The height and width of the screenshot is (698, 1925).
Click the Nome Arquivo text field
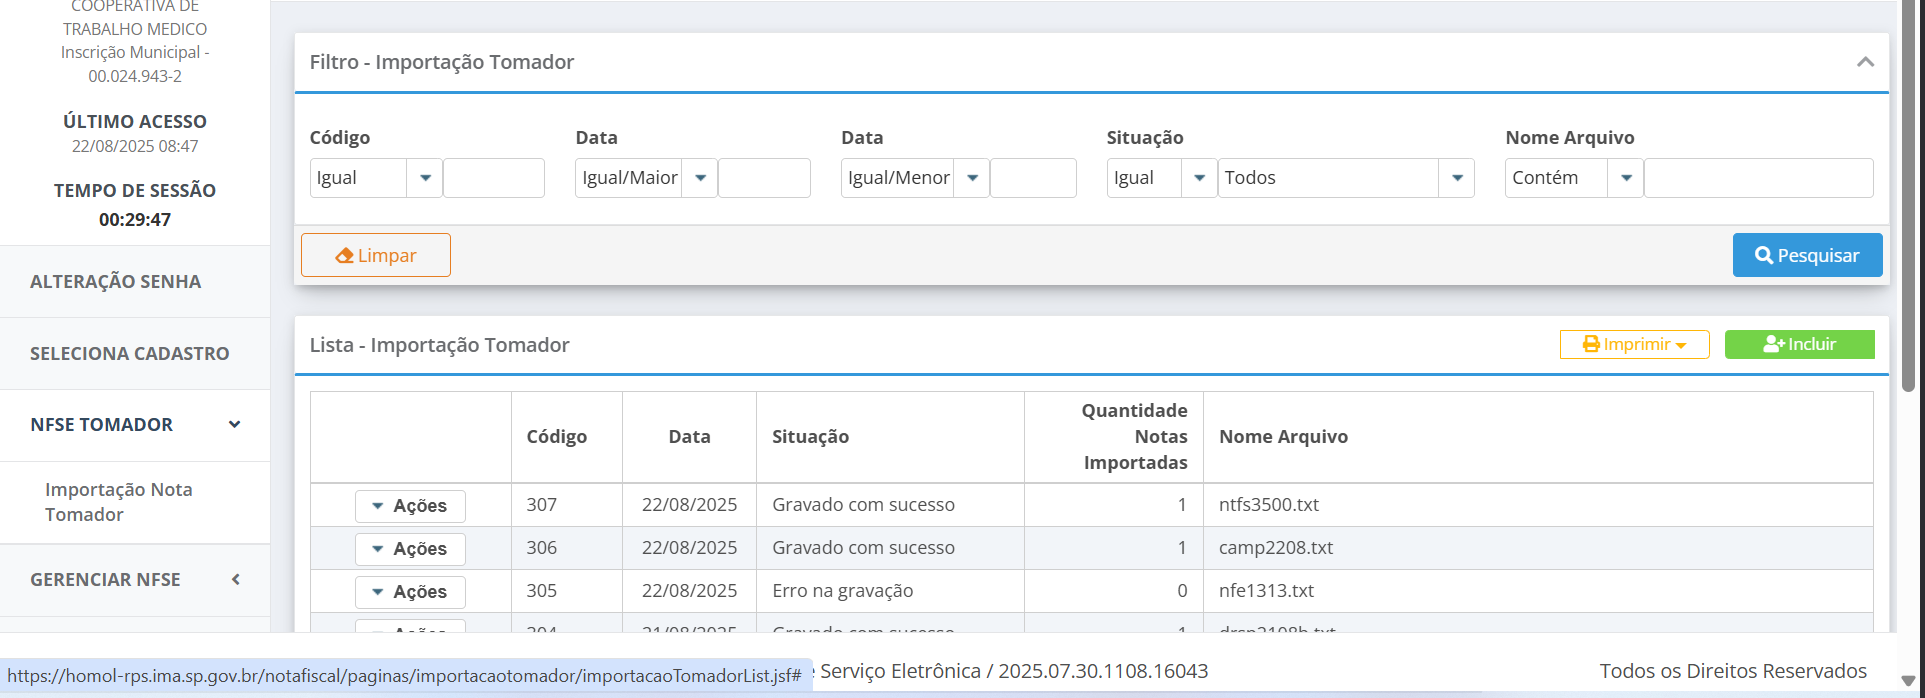pyautogui.click(x=1758, y=178)
